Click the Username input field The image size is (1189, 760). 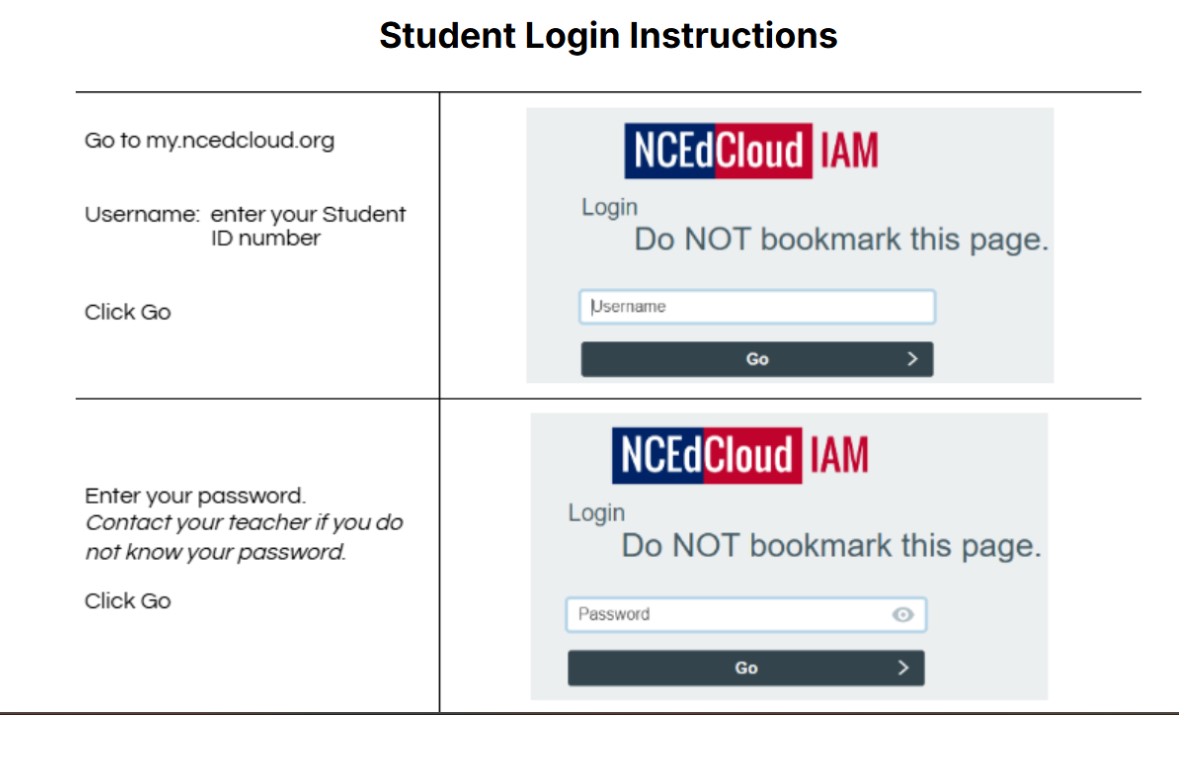click(x=757, y=306)
